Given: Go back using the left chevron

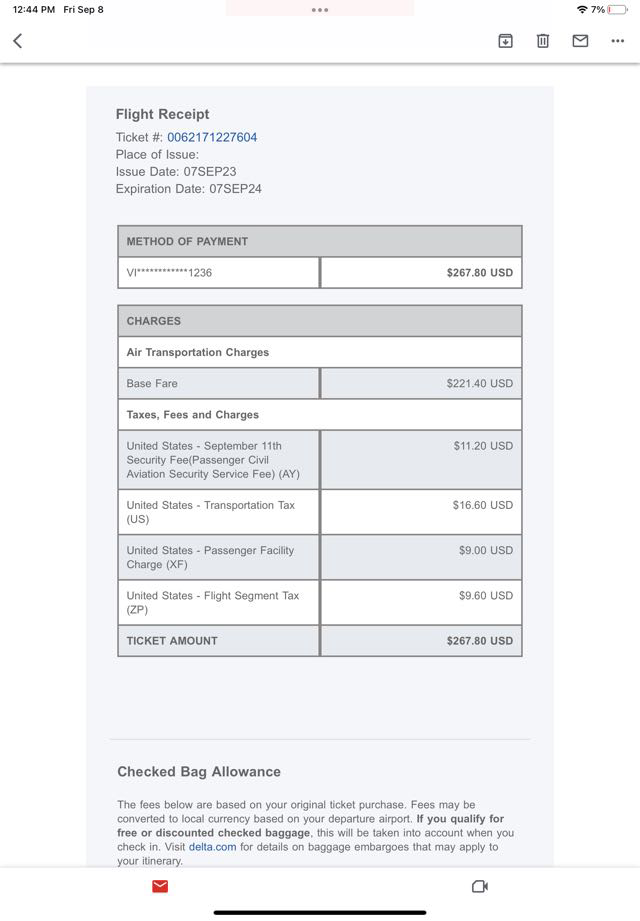Looking at the screenshot, I should coord(17,41).
